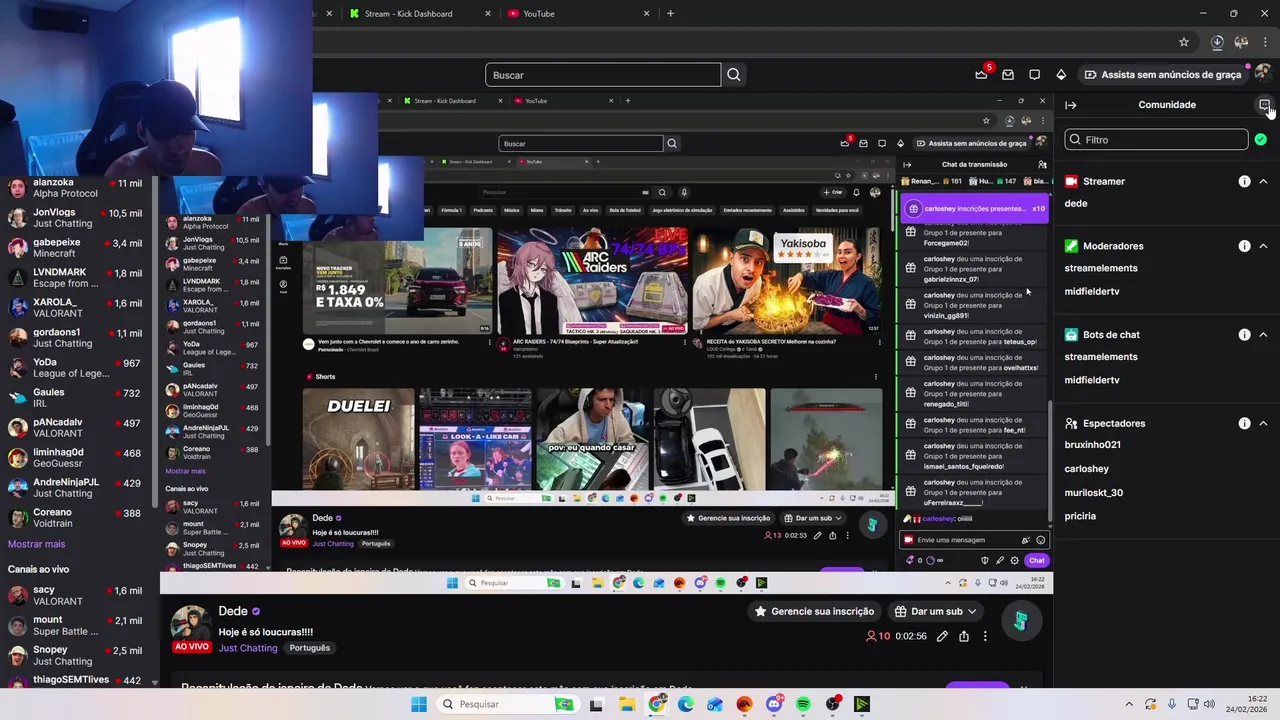Click the Bits diamond icon in top bar
The image size is (1280, 720).
(x=1061, y=75)
